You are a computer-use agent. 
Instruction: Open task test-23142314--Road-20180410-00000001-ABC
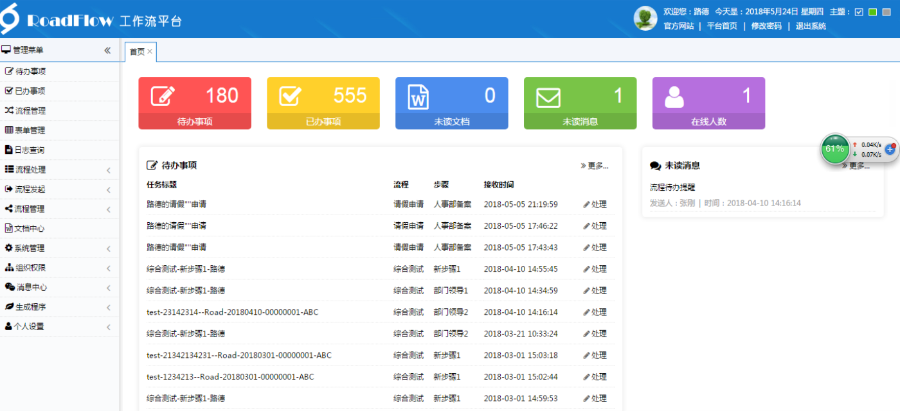click(x=232, y=312)
